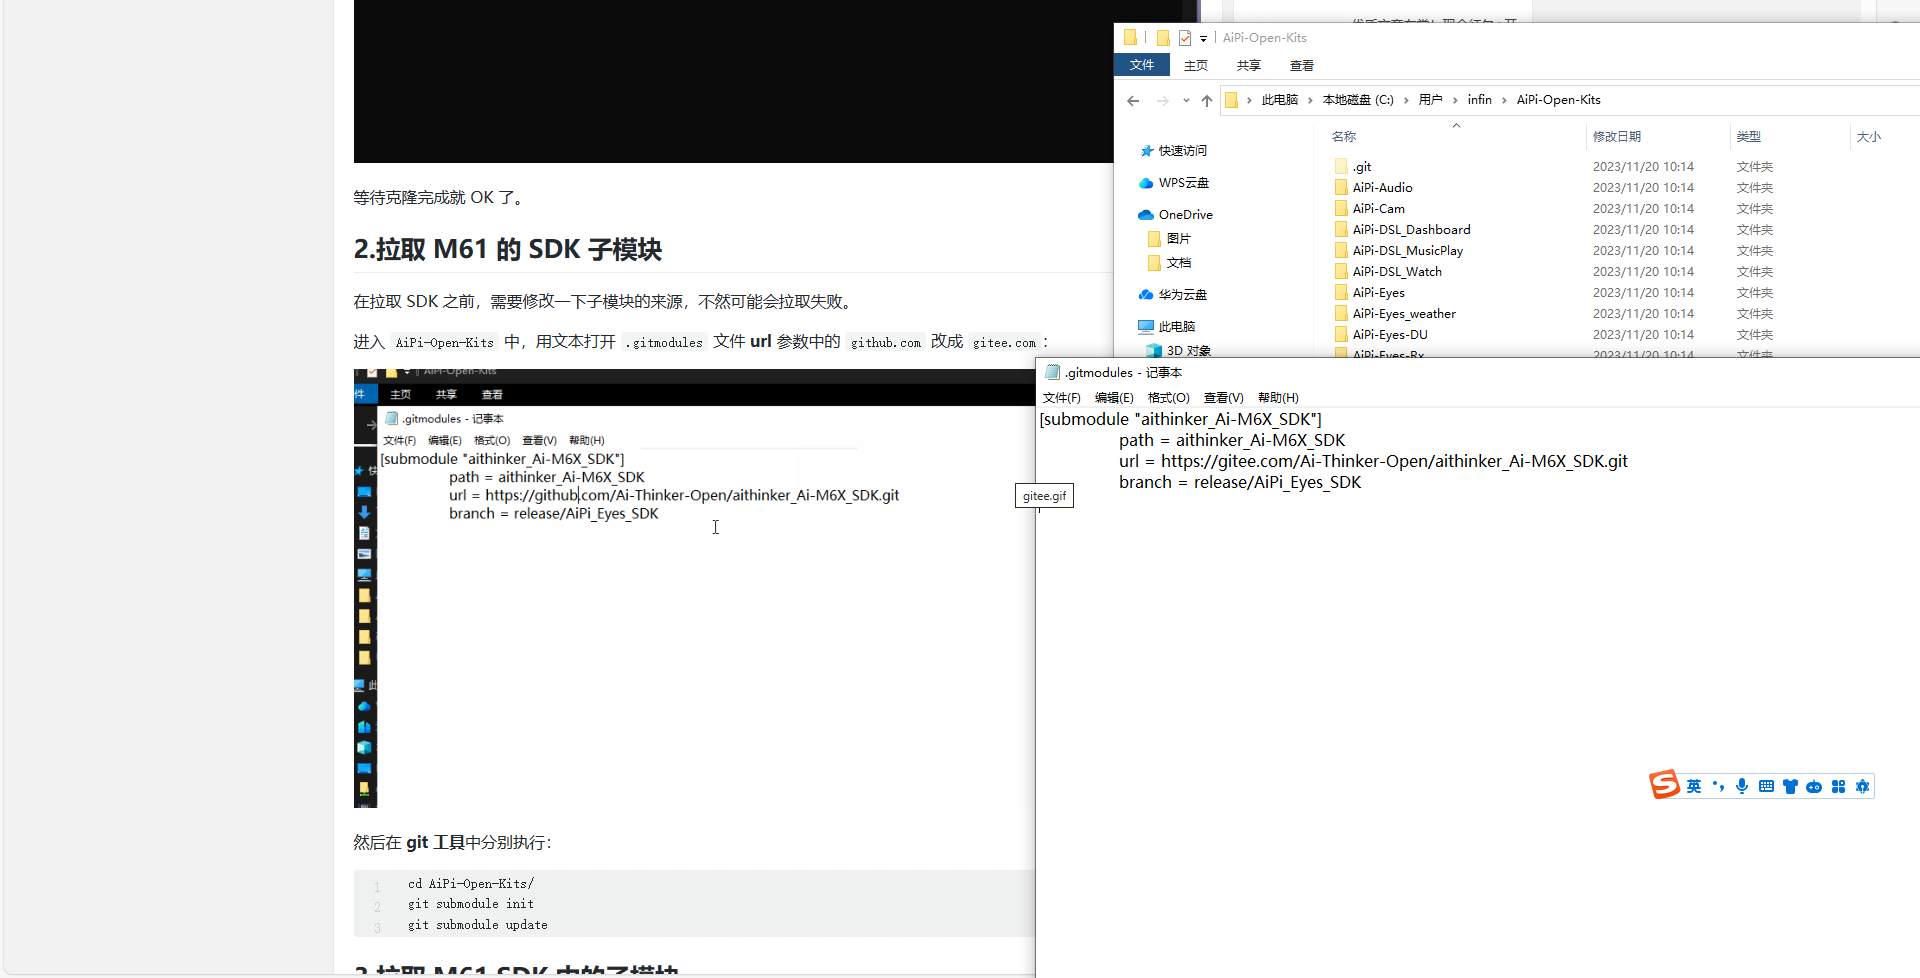The width and height of the screenshot is (1920, 978).
Task: Expand the chevron after 用户 in breadcrumb
Action: (1455, 100)
